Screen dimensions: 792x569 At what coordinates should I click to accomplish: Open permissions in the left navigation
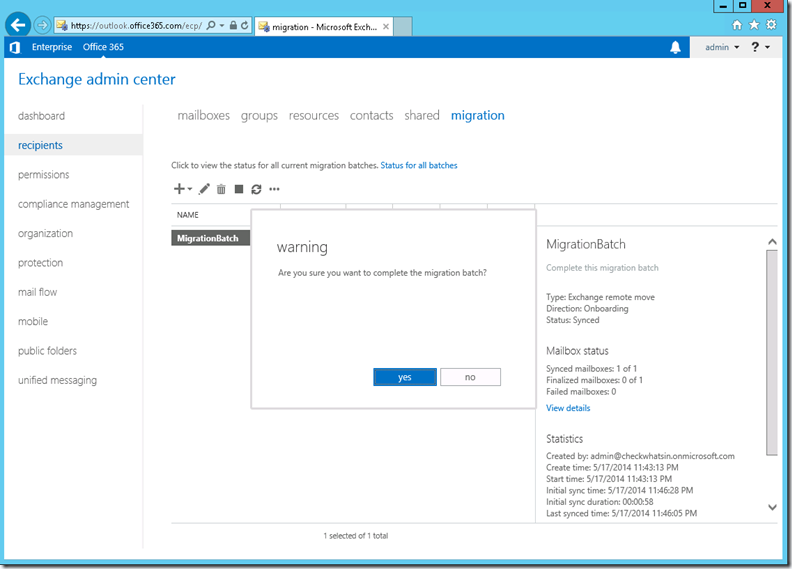coord(43,175)
